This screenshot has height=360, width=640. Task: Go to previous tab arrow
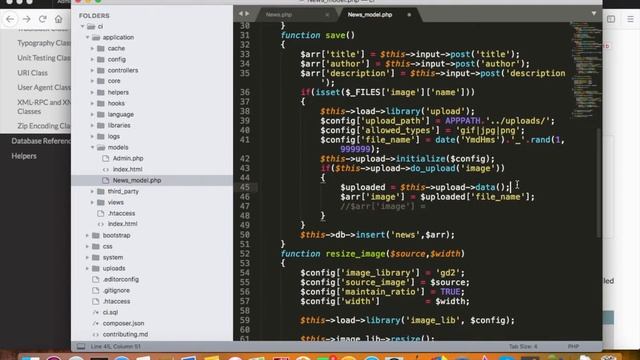click(x=240, y=14)
